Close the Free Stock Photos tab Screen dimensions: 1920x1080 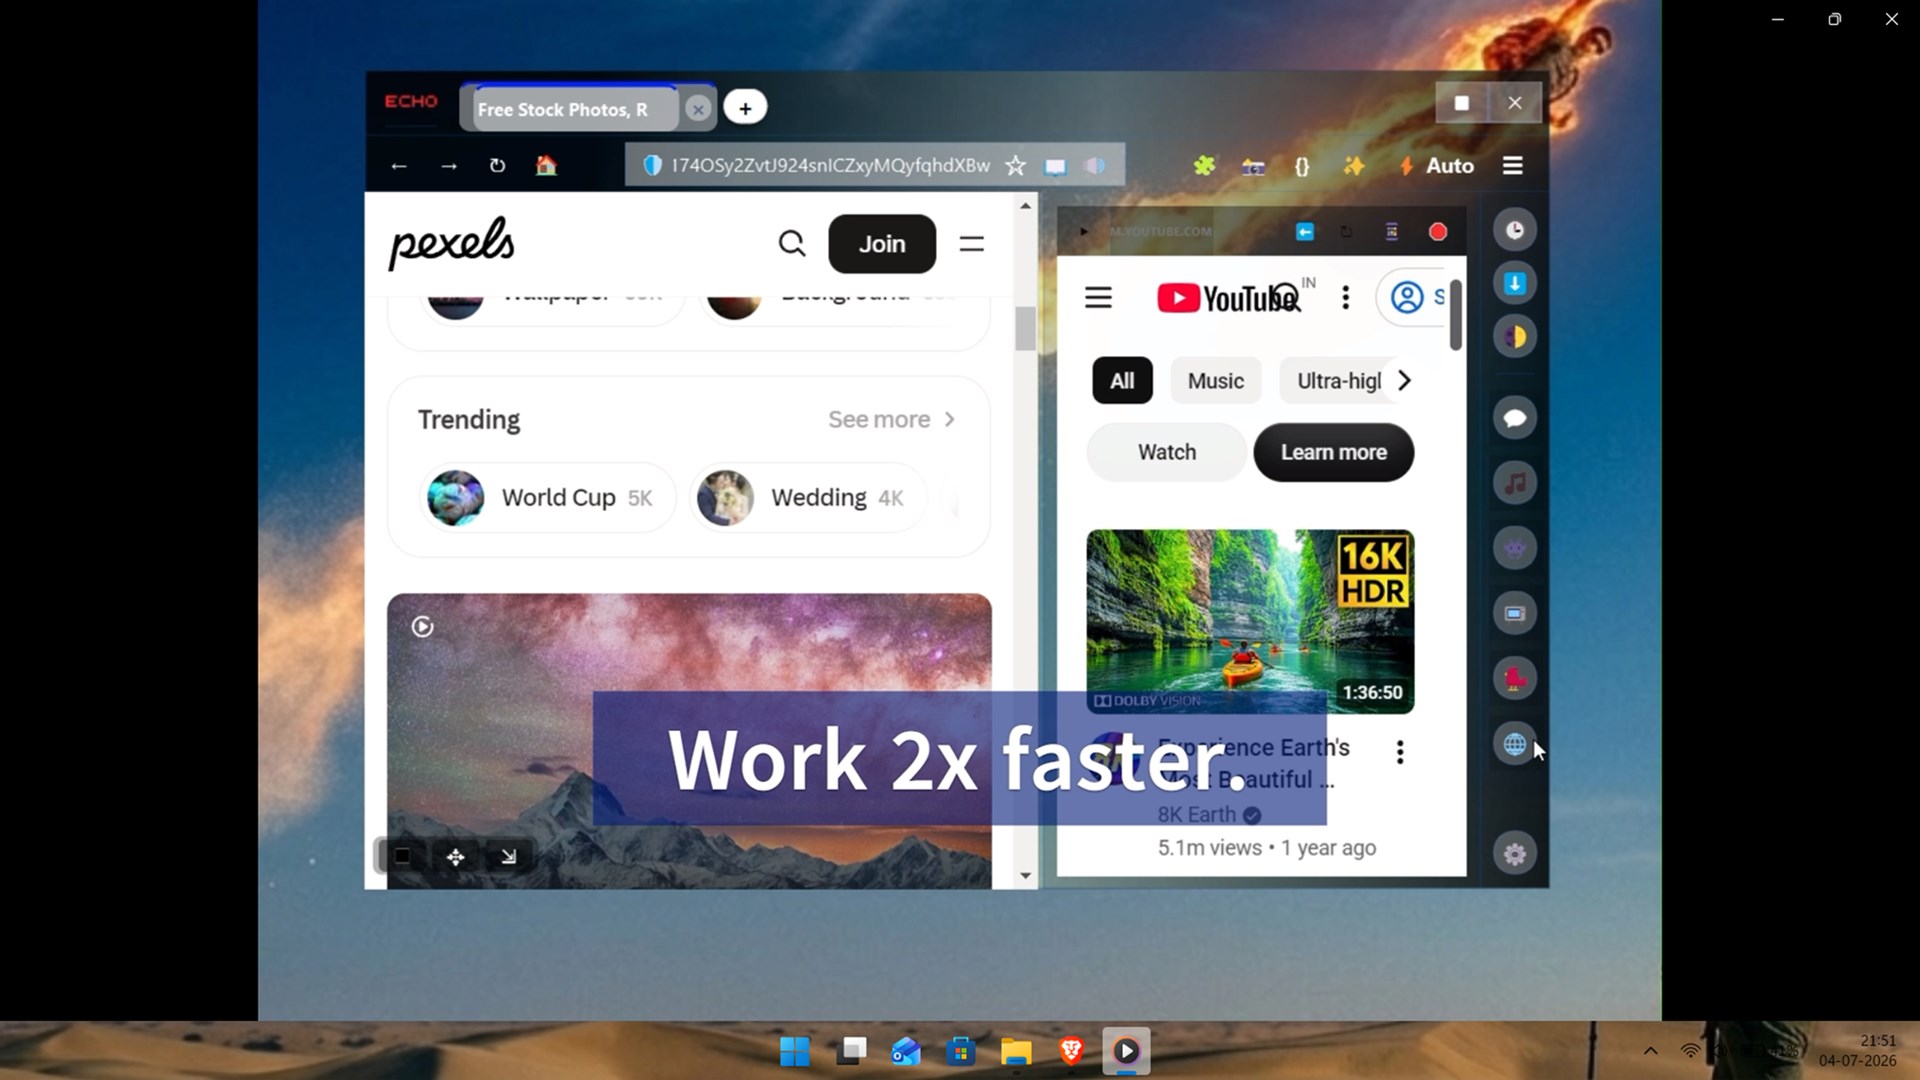pyautogui.click(x=698, y=109)
